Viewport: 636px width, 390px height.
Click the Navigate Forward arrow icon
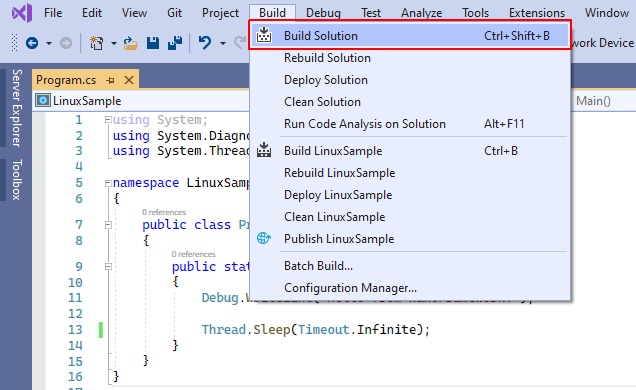[66, 43]
